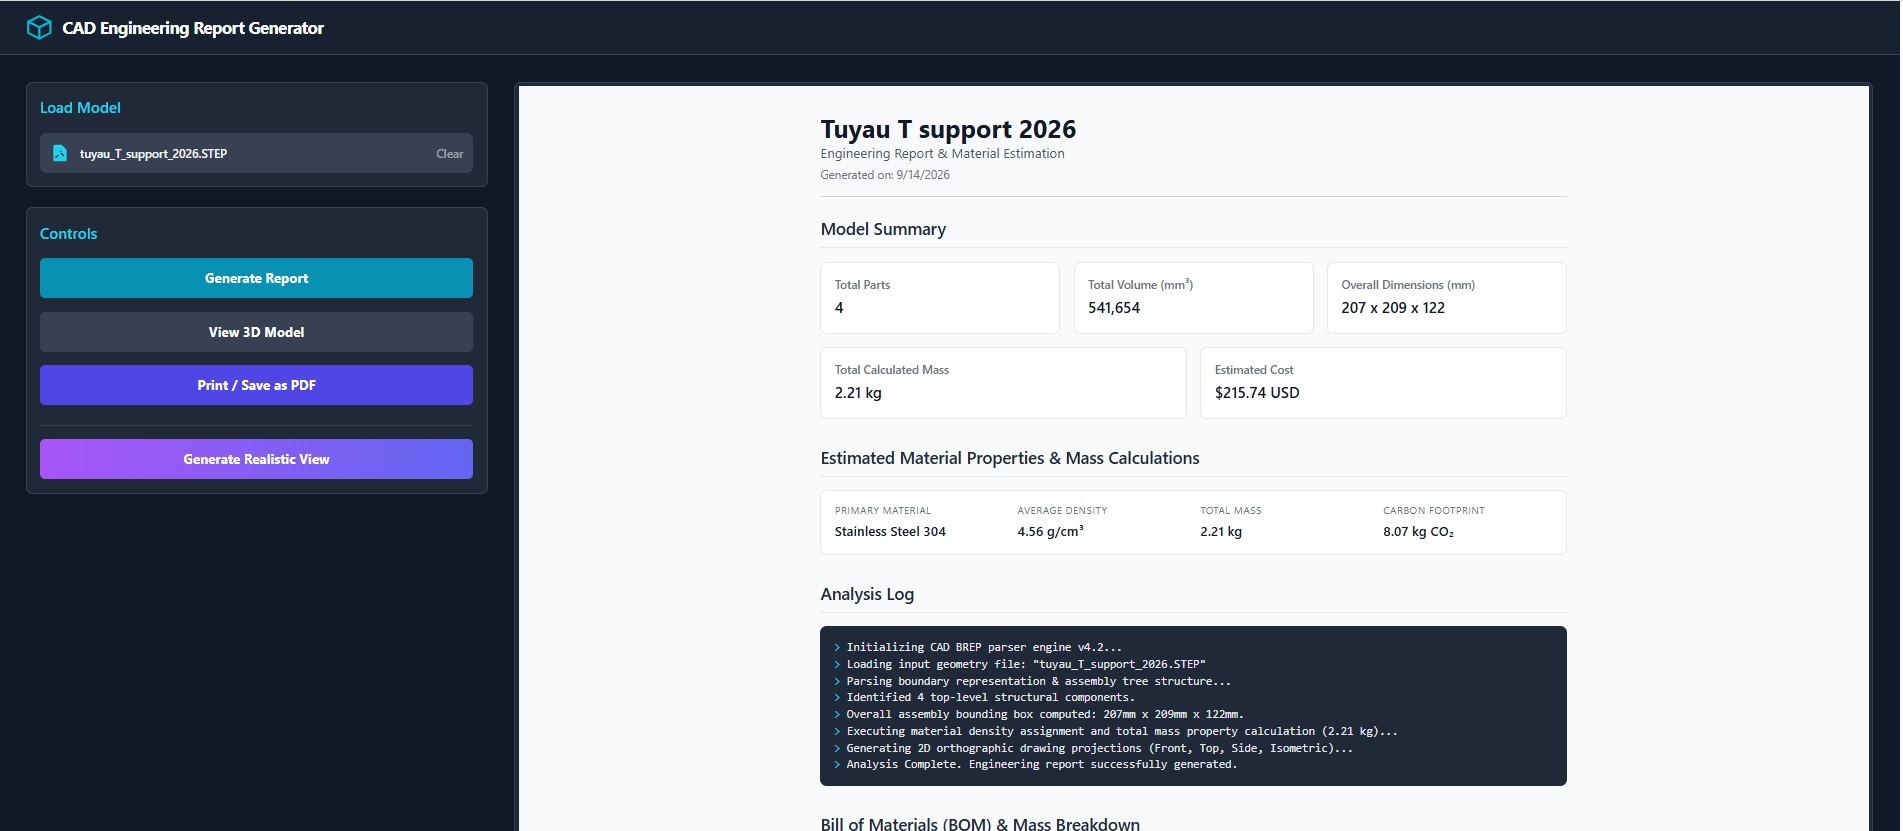Click the log line Overall assembly bounding box computed

point(1045,714)
